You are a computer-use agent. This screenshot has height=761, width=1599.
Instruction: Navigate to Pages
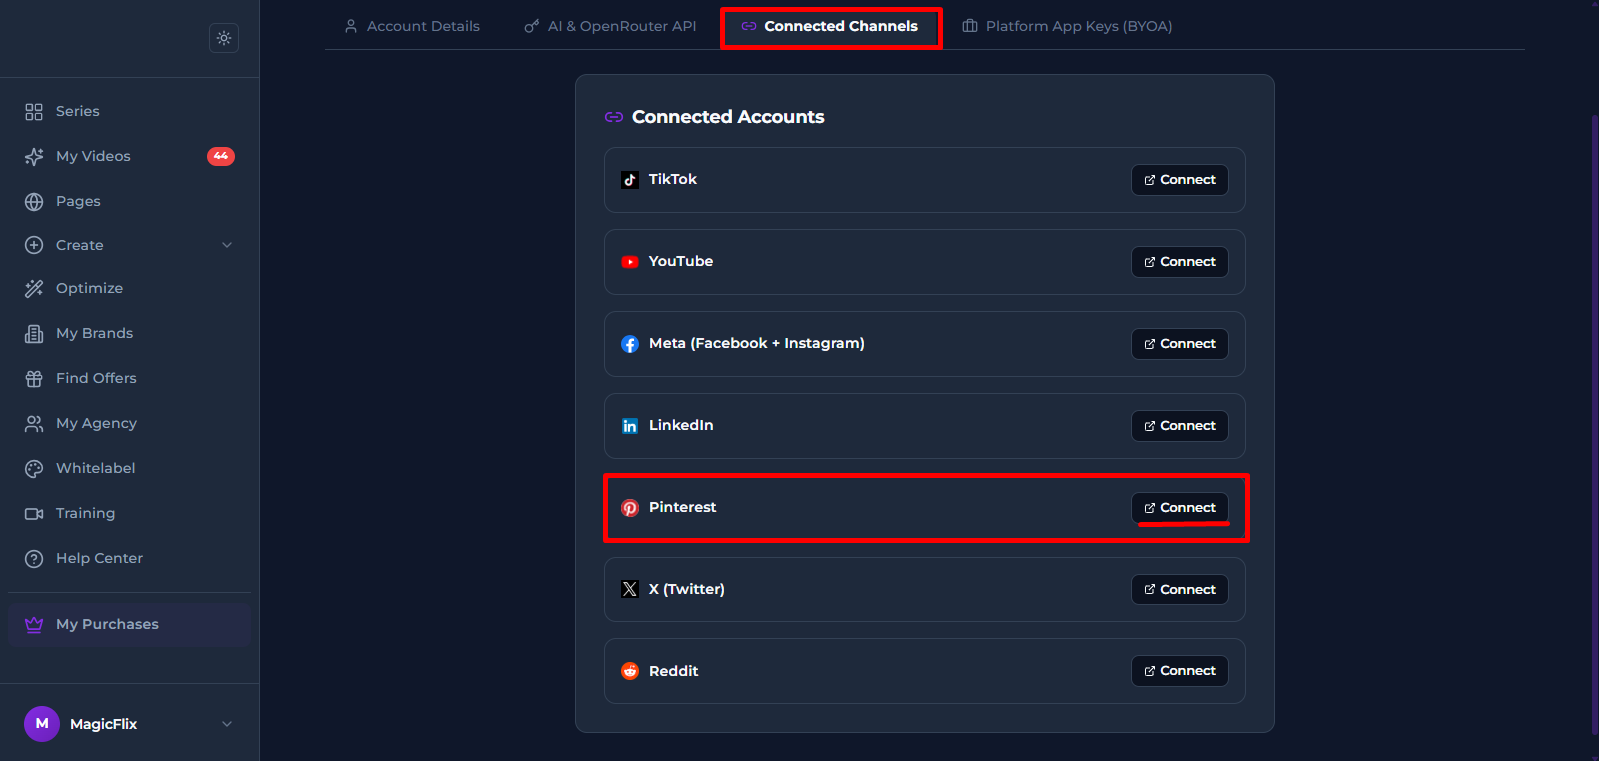pyautogui.click(x=129, y=201)
